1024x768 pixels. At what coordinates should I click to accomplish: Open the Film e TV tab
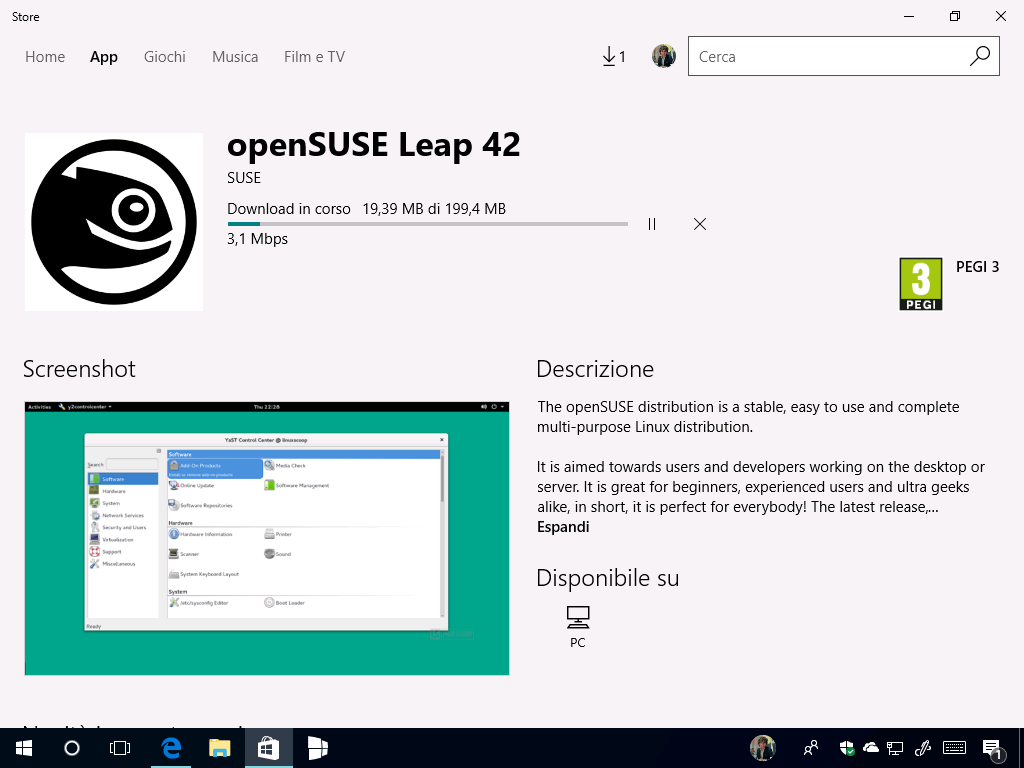click(314, 57)
